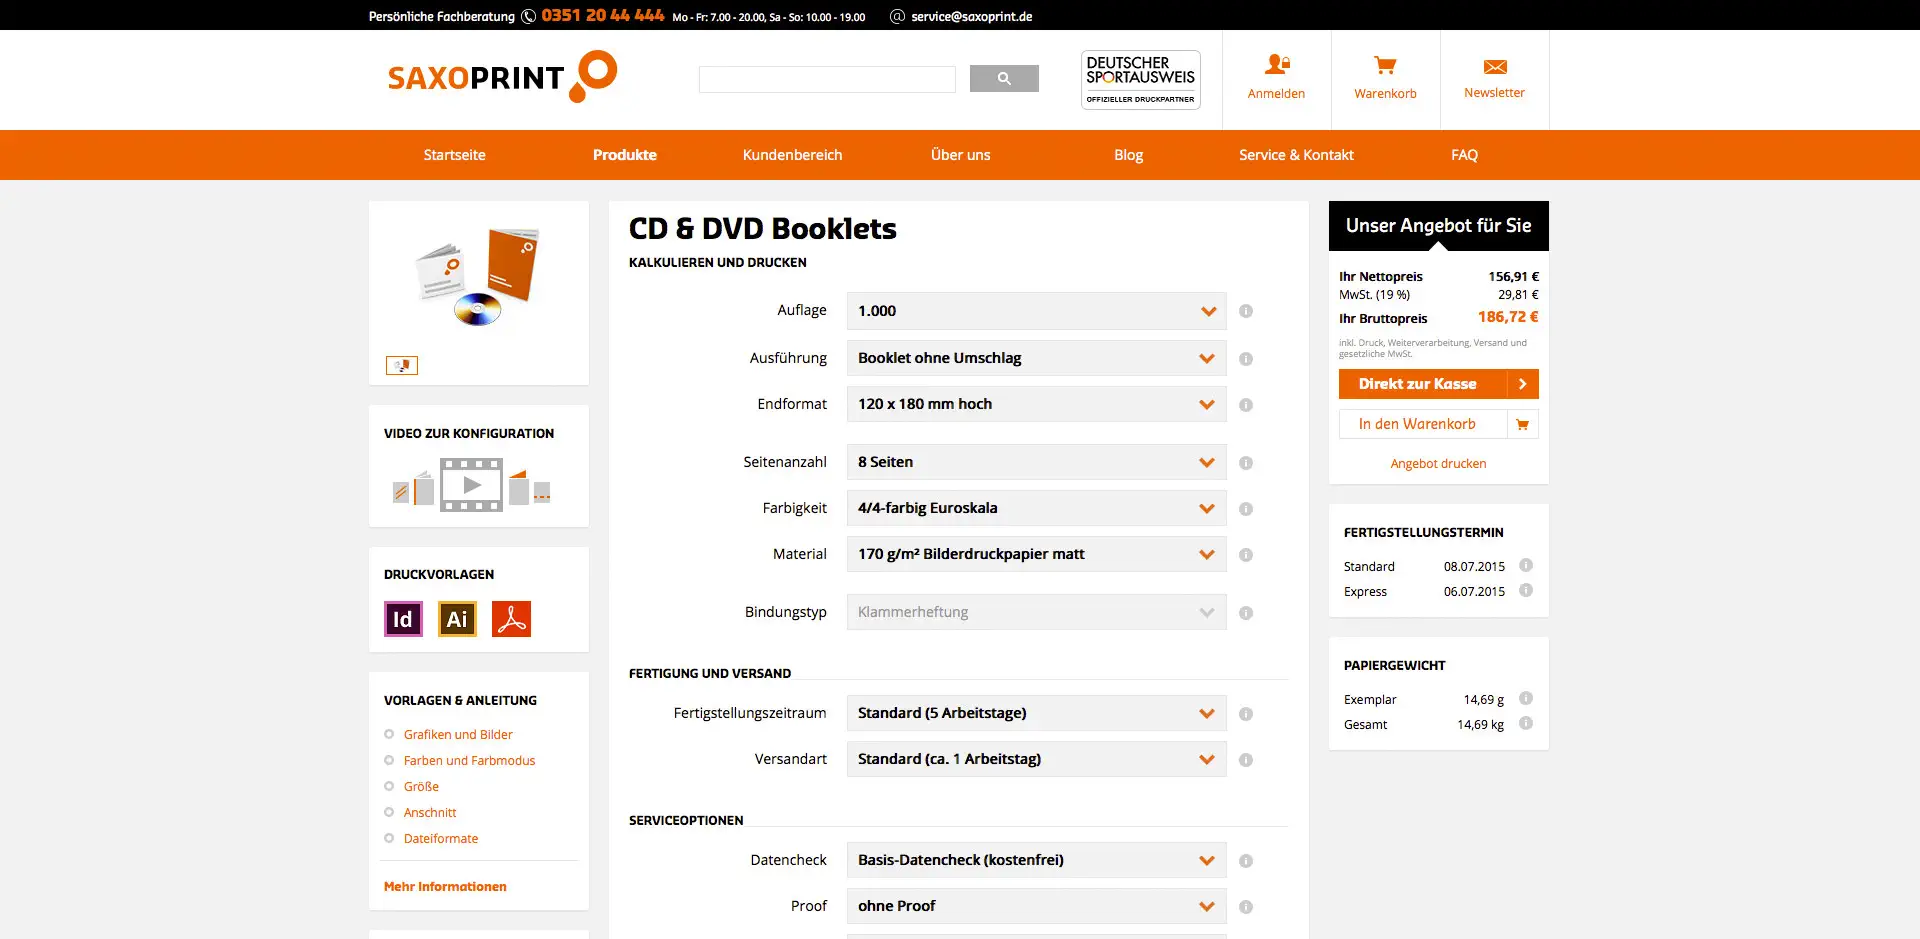Click Direkt zur Kasse button
Image resolution: width=1920 pixels, height=939 pixels.
pyautogui.click(x=1437, y=384)
